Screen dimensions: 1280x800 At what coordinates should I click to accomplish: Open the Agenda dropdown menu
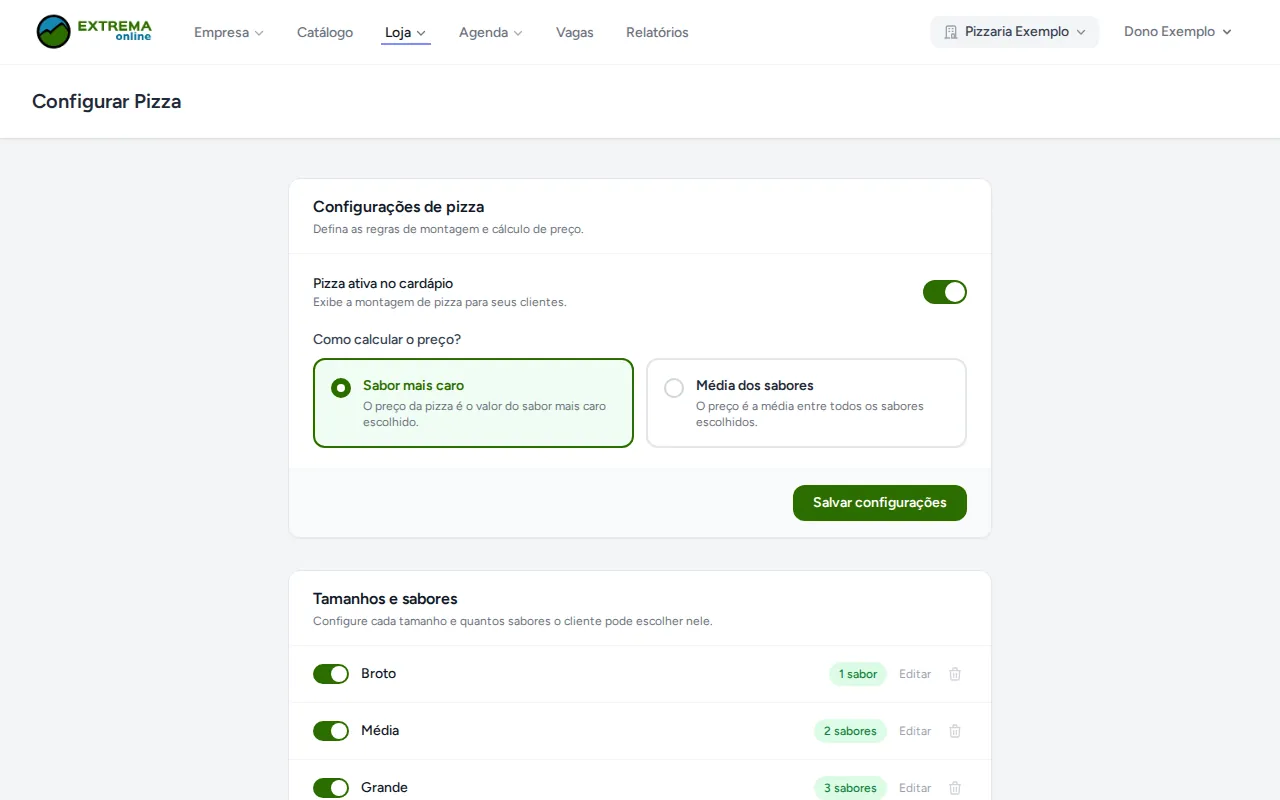coord(491,32)
